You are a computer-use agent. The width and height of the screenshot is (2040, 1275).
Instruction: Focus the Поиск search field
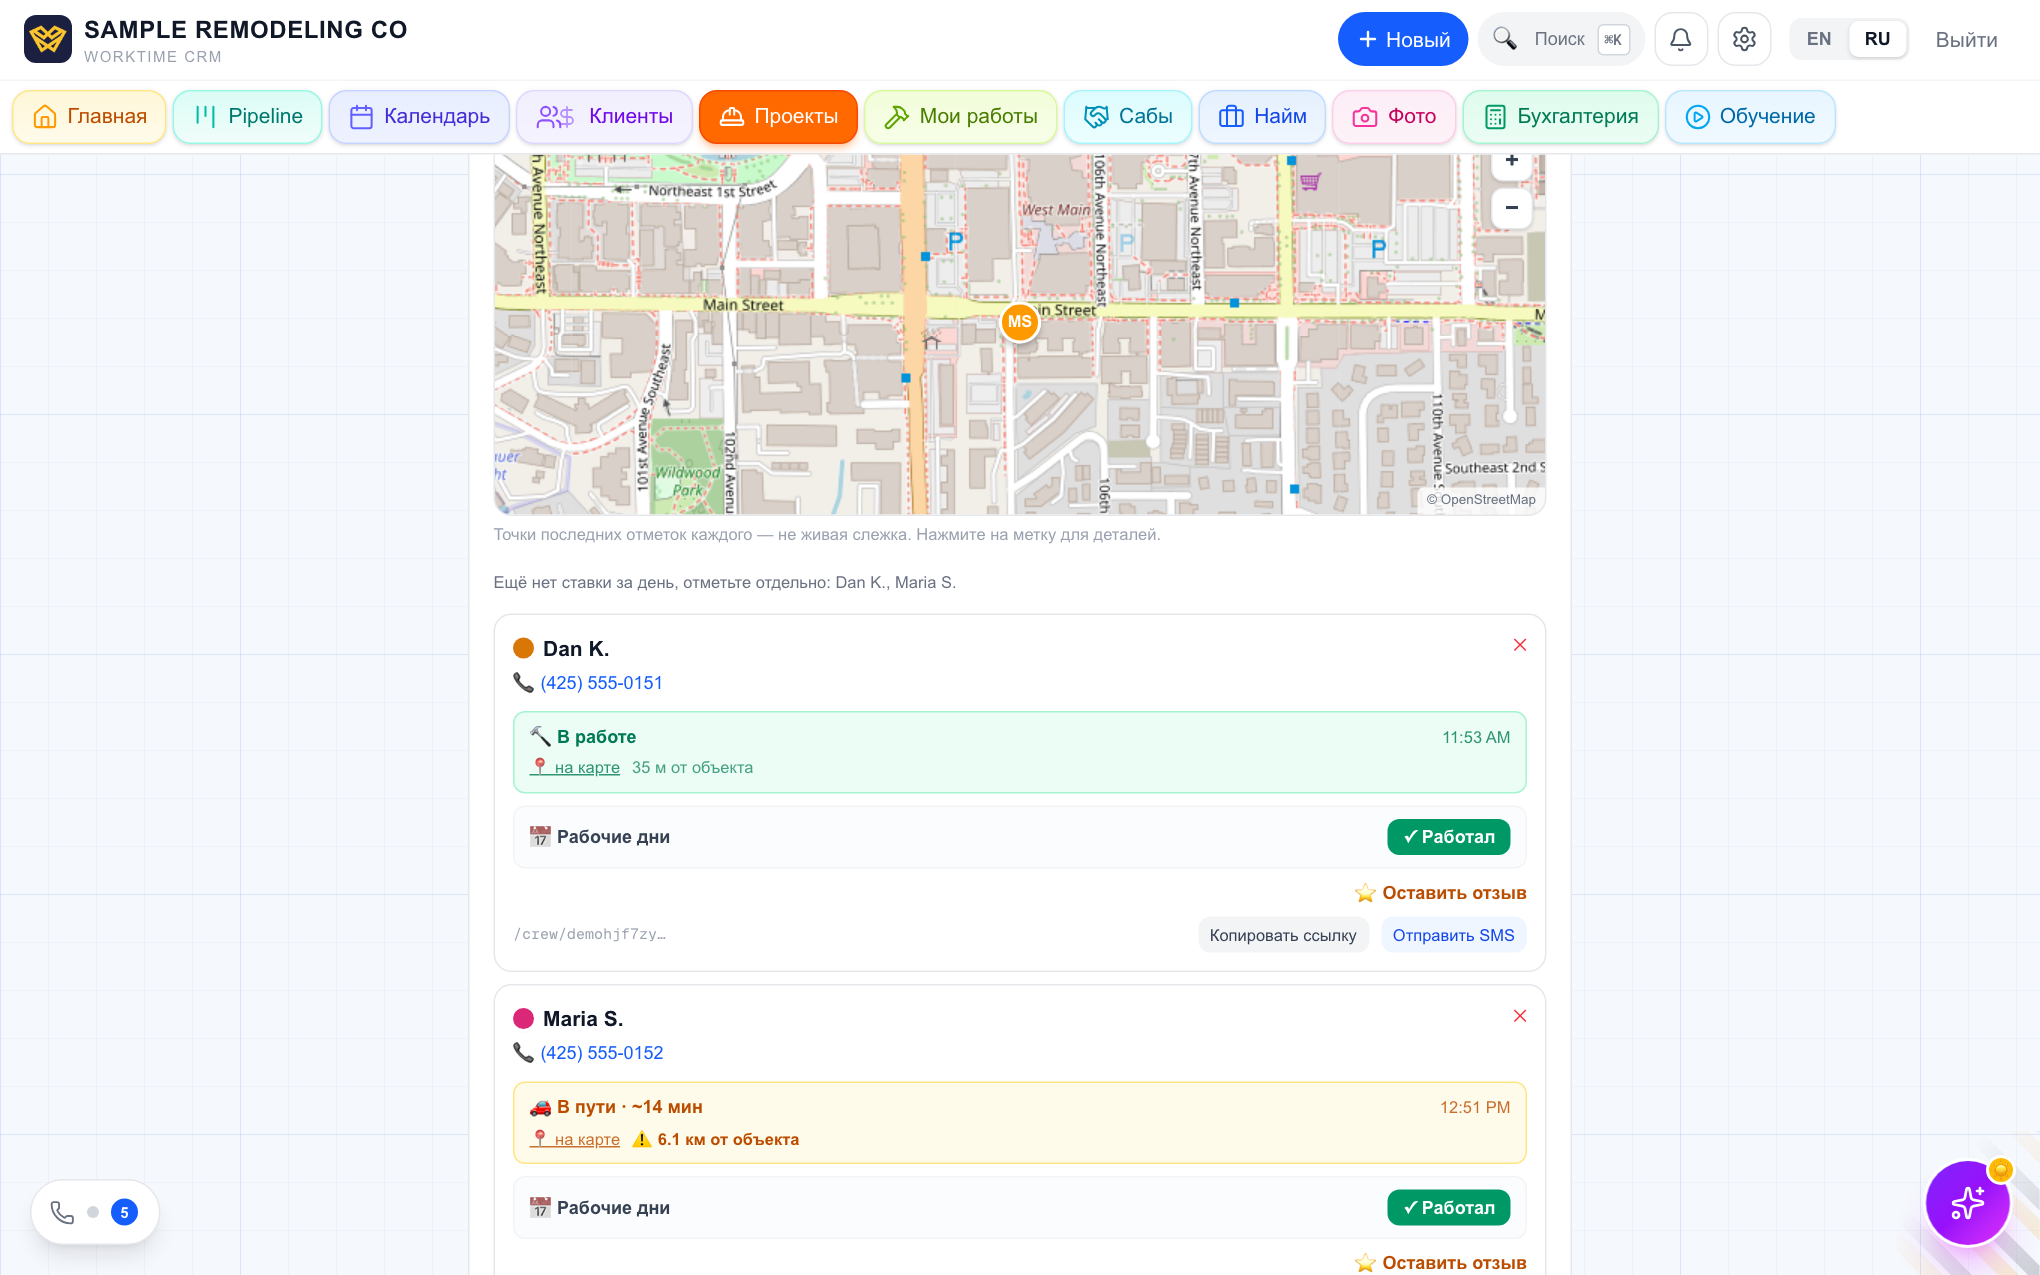(x=1560, y=39)
